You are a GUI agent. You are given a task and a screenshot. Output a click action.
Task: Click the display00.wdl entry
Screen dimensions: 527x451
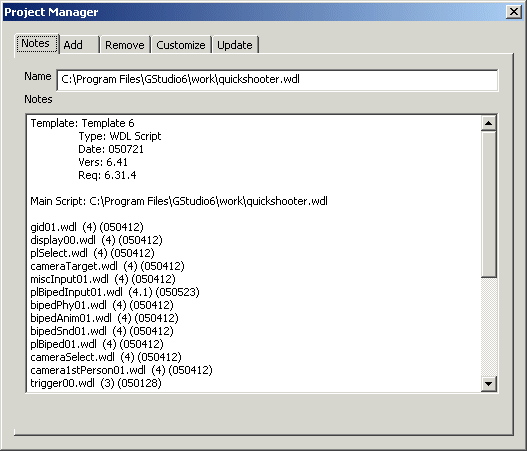(96, 240)
